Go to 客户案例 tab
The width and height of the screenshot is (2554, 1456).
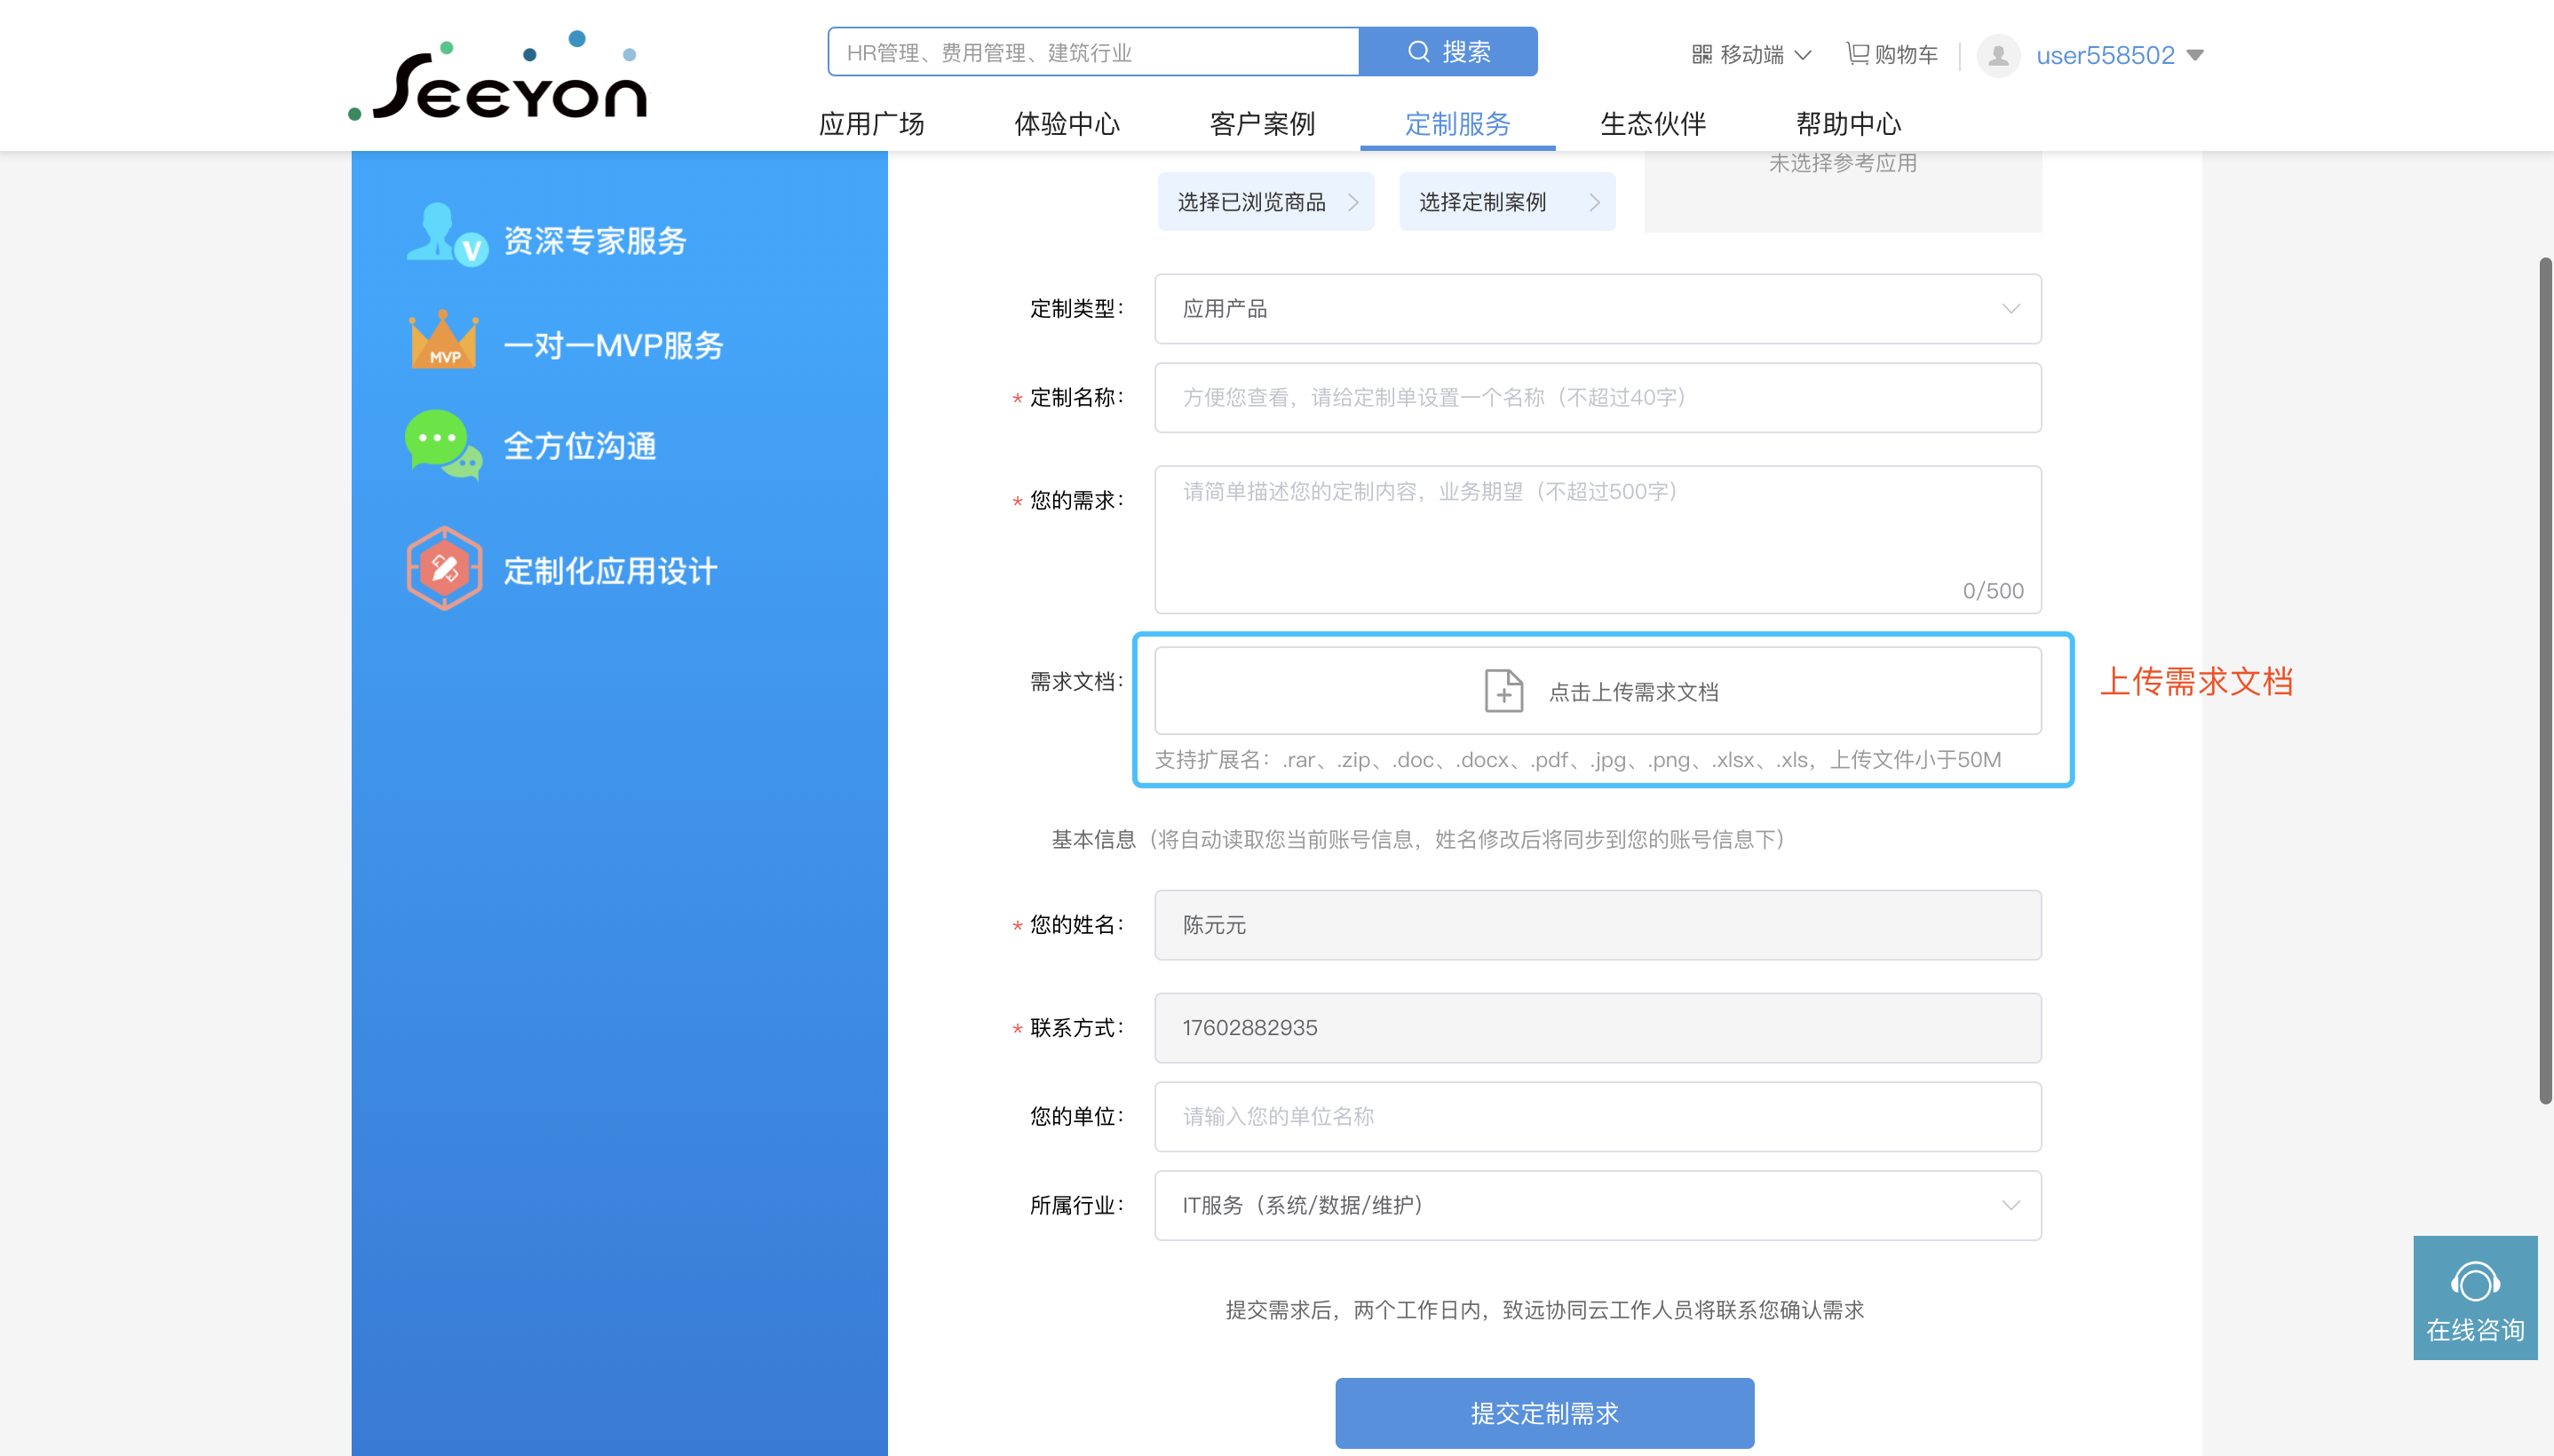1262,124
